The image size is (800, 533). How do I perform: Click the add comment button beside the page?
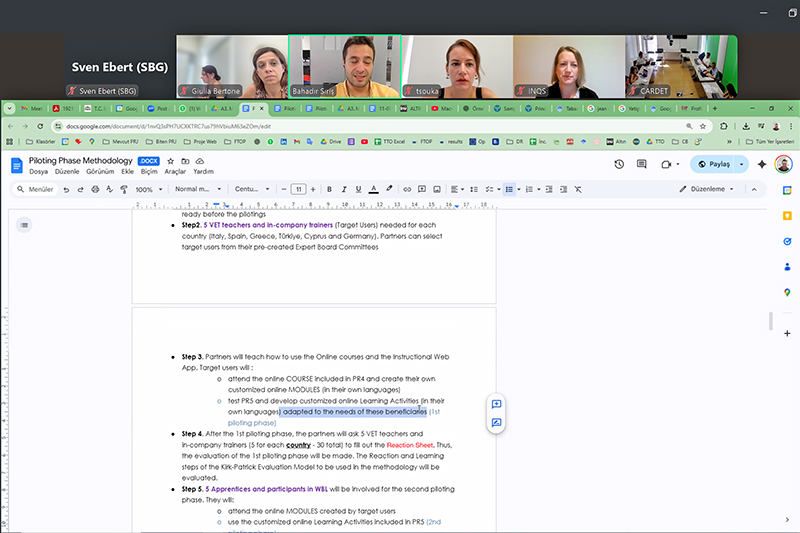[x=496, y=405]
